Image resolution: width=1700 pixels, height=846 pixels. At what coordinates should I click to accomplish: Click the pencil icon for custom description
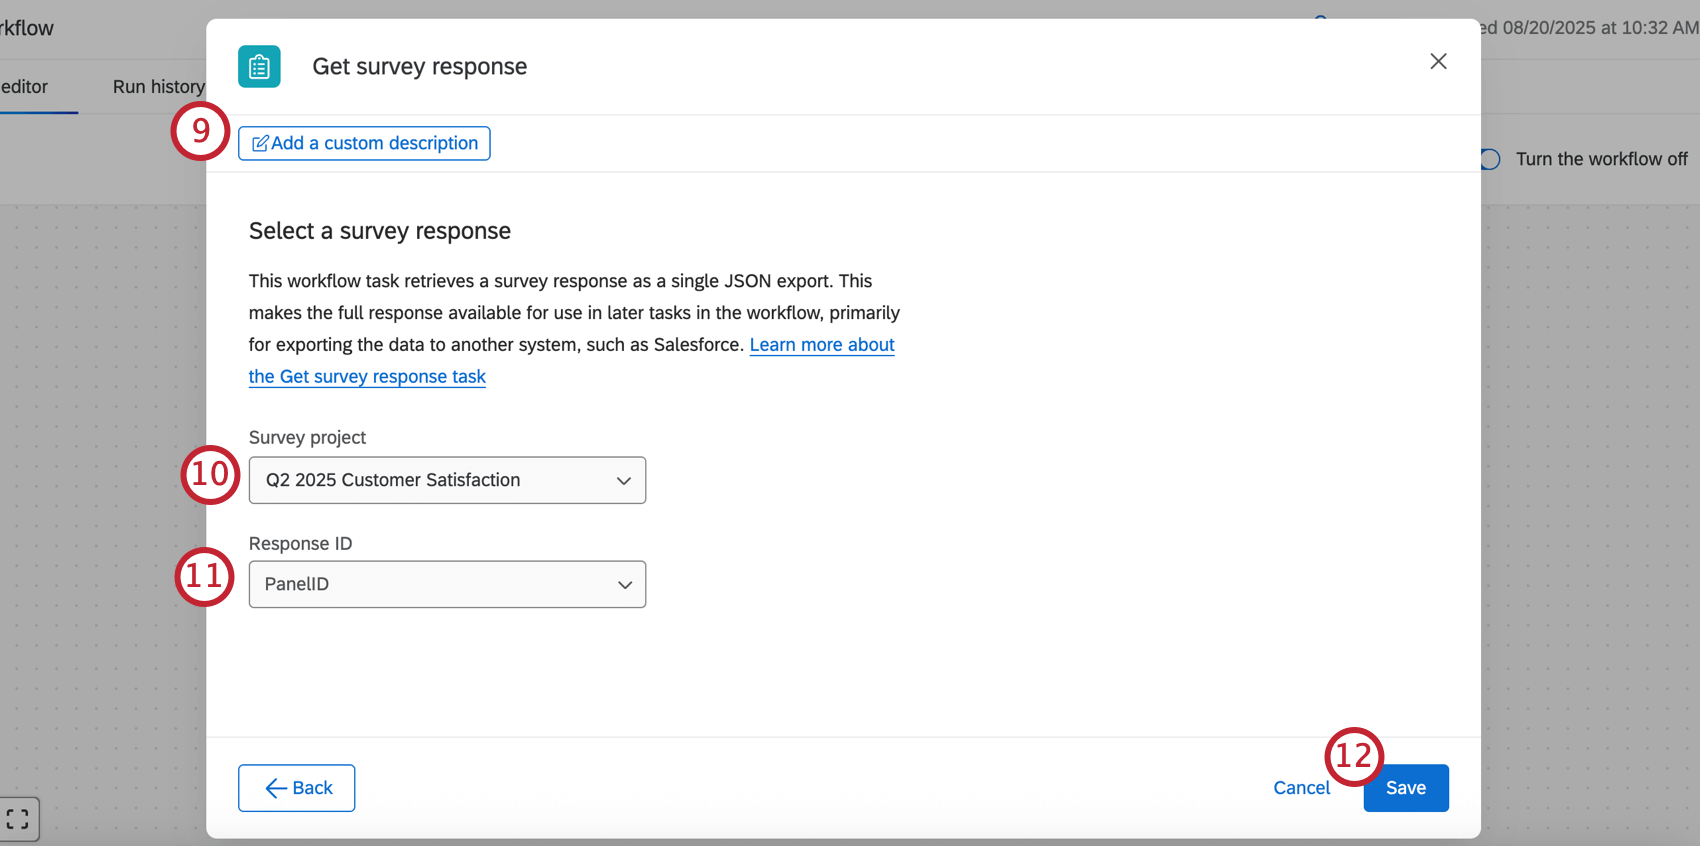pos(260,144)
